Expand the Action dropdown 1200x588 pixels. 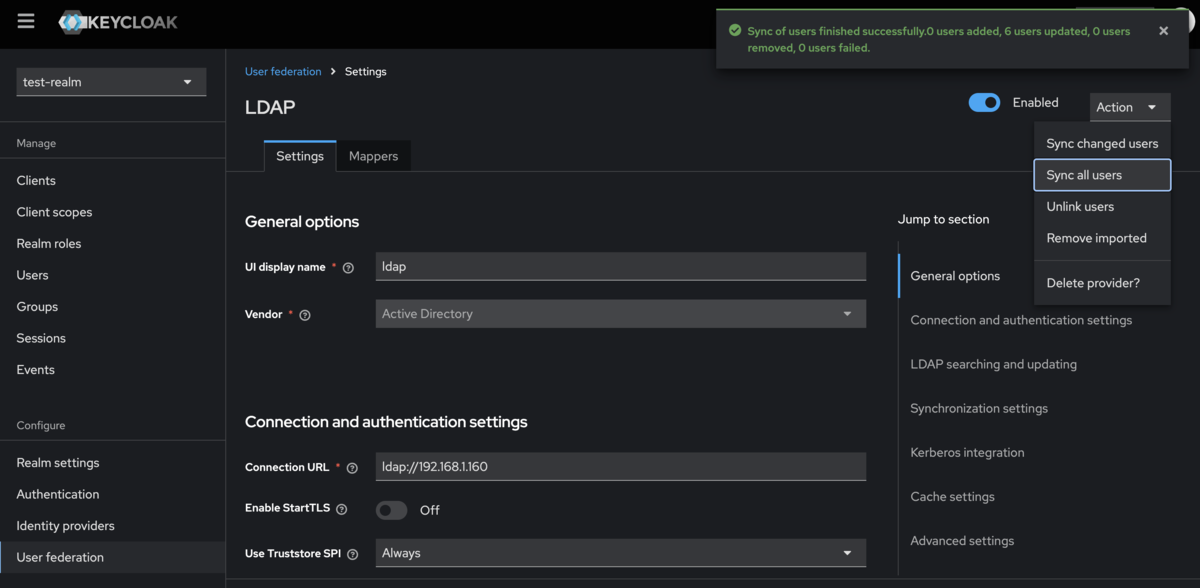coord(1128,107)
